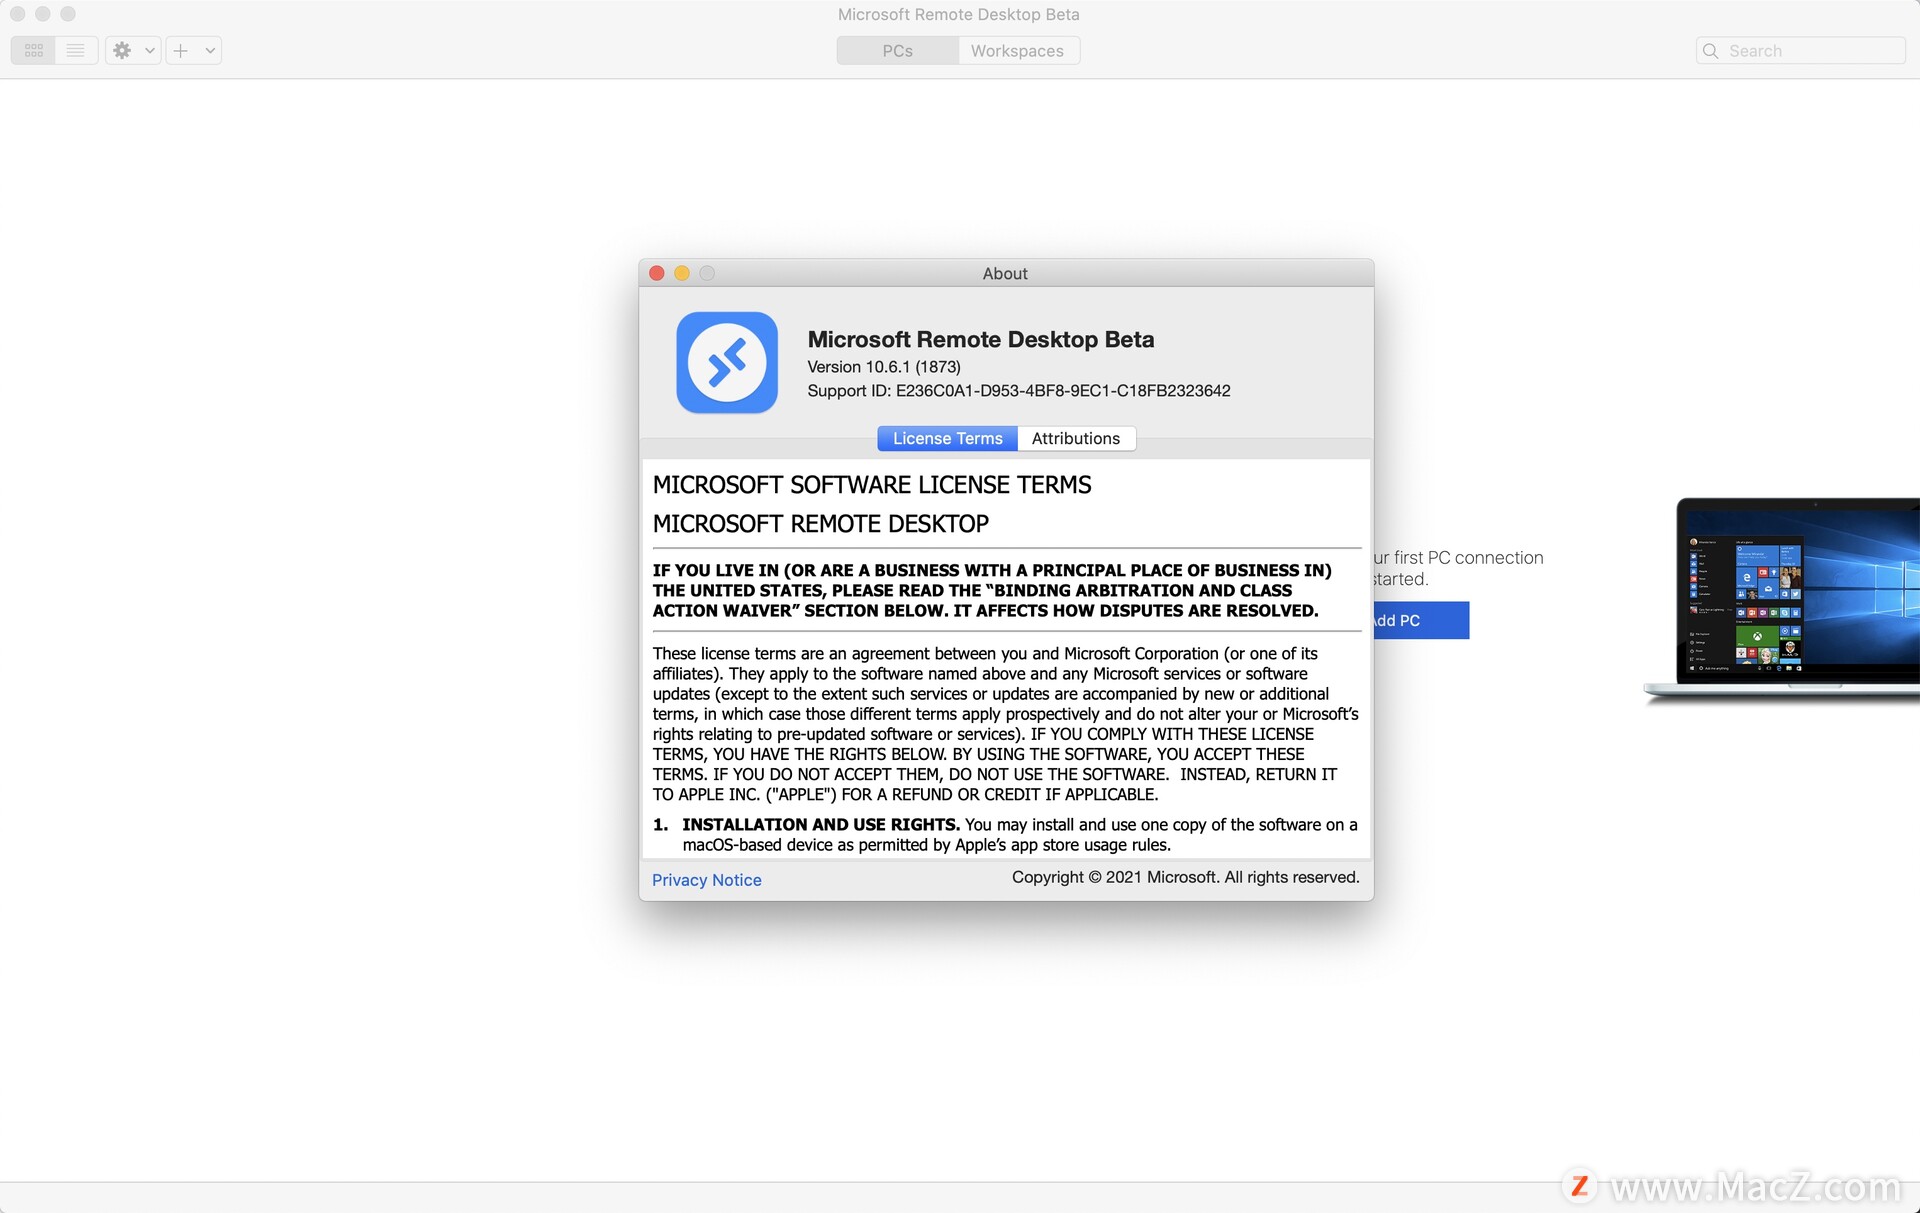Expand the gear menu dropdown arrow
Image resolution: width=1920 pixels, height=1213 pixels.
tap(150, 50)
